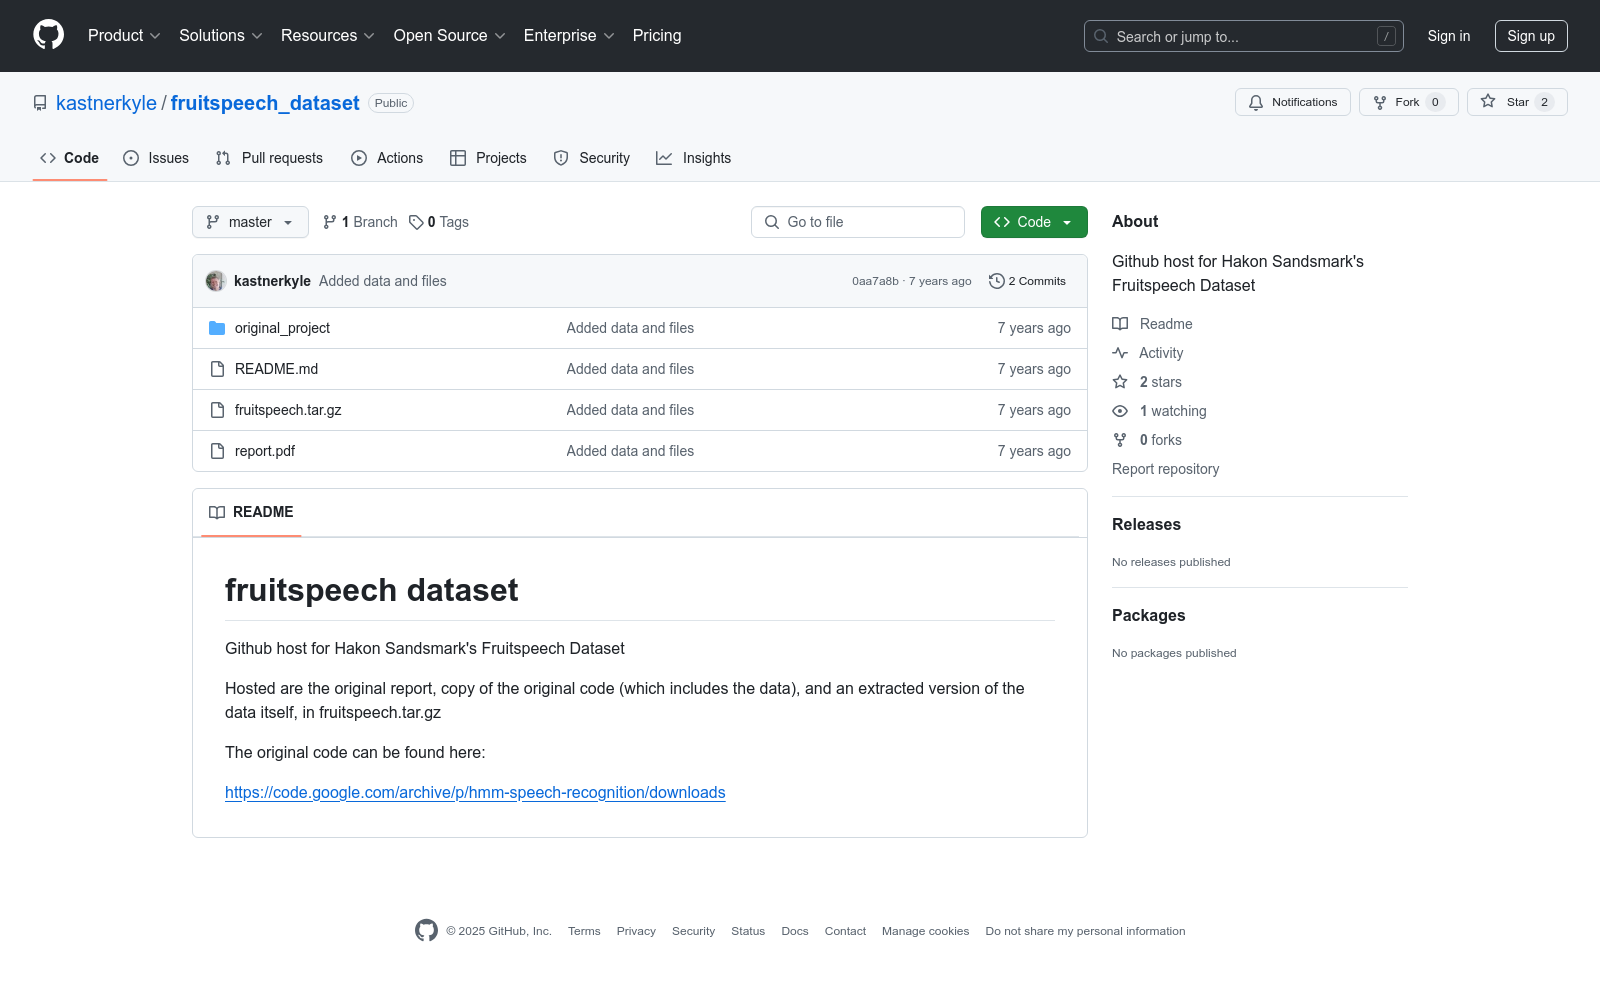1600x1000 pixels.
Task: Open the footer Security link
Action: [x=693, y=931]
